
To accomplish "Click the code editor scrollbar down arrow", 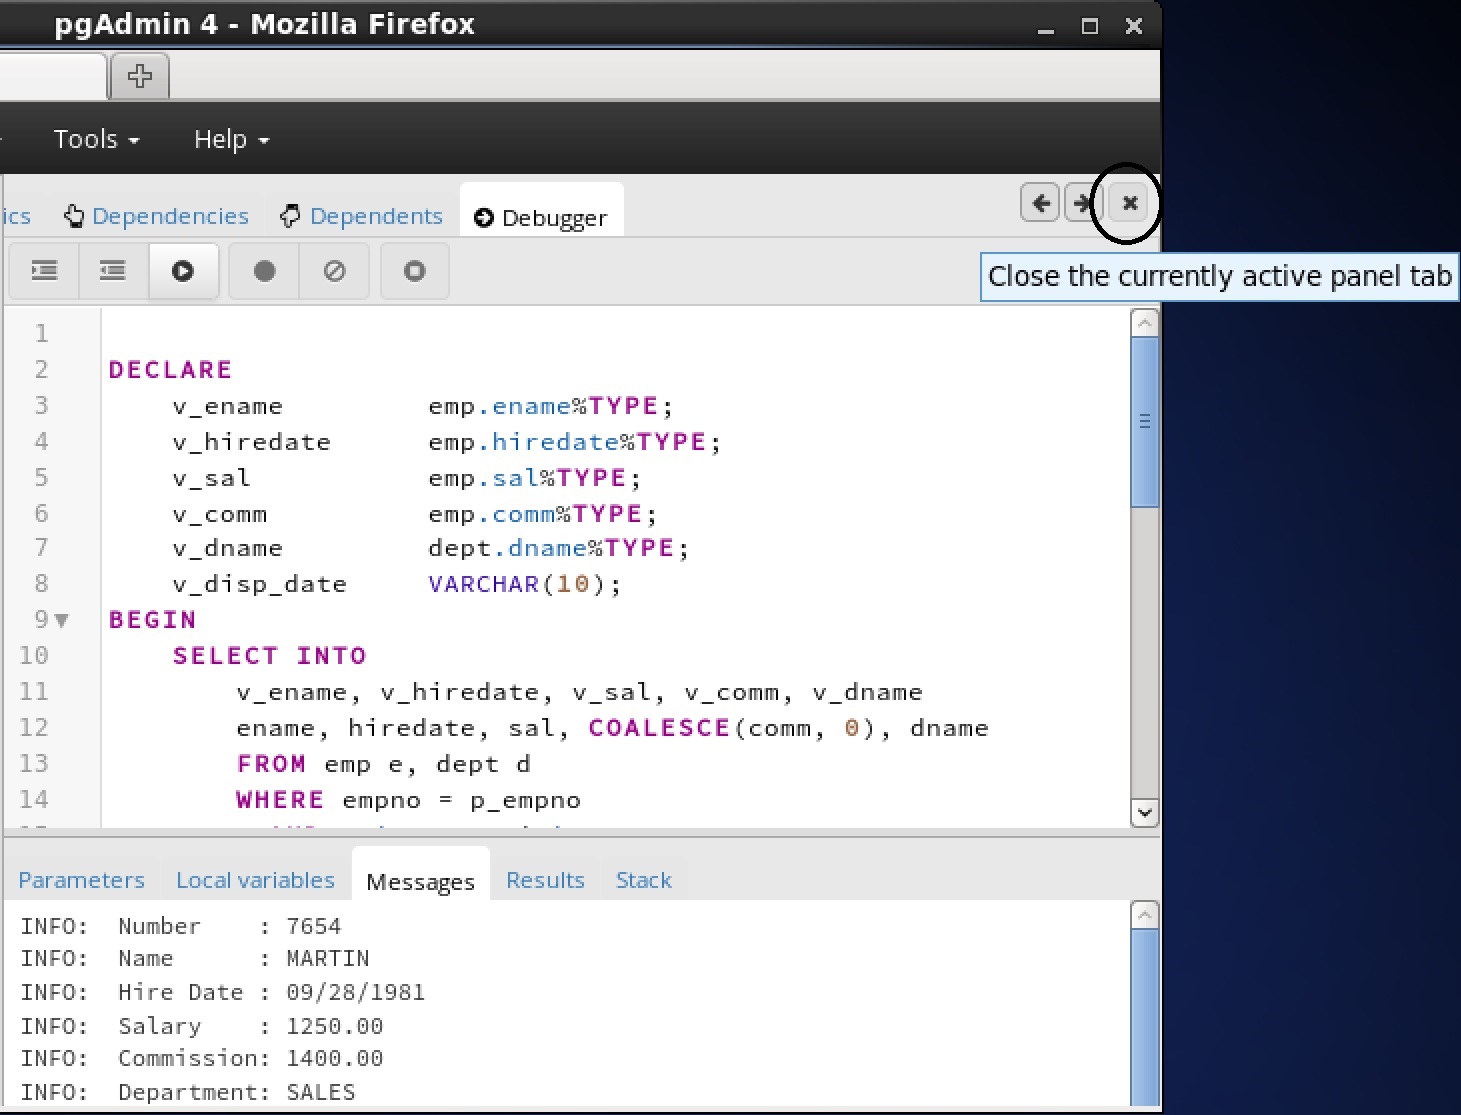I will point(1144,813).
